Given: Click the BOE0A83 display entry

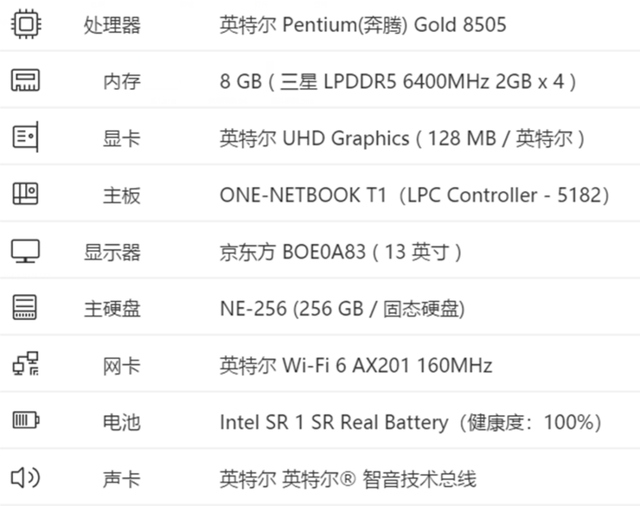Looking at the screenshot, I should pos(341,252).
